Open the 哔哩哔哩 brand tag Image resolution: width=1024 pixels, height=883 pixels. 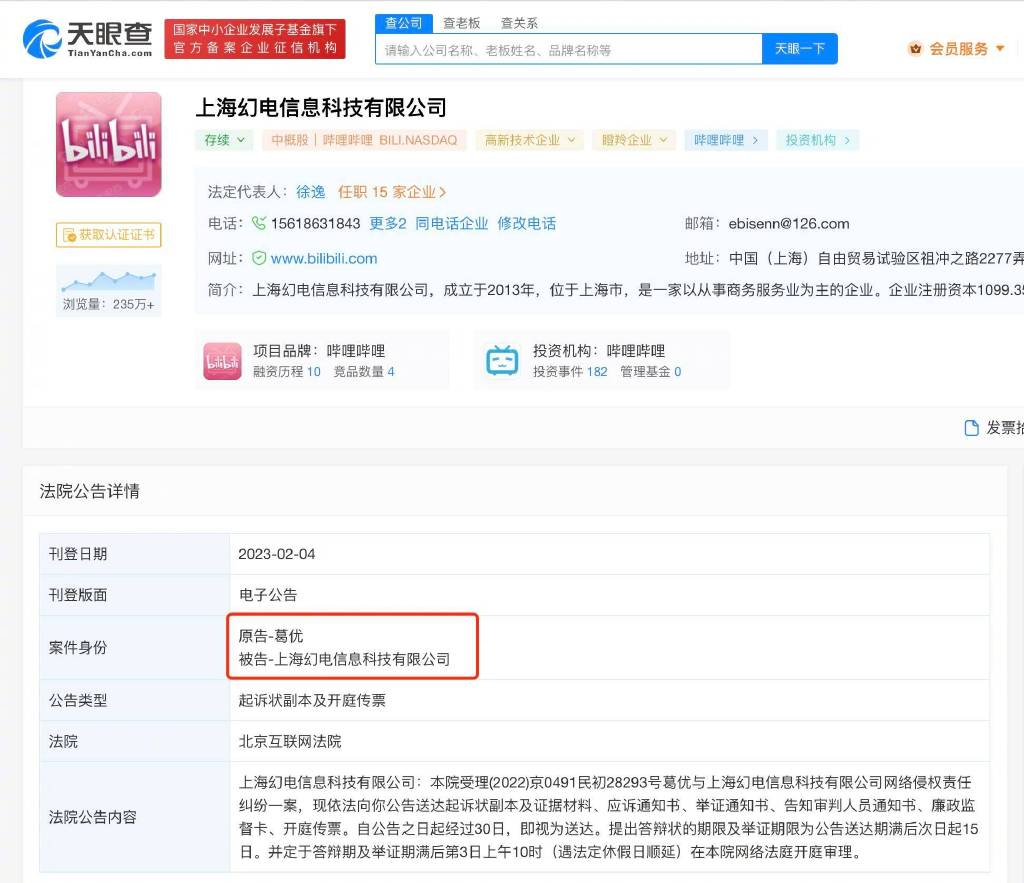coord(726,140)
